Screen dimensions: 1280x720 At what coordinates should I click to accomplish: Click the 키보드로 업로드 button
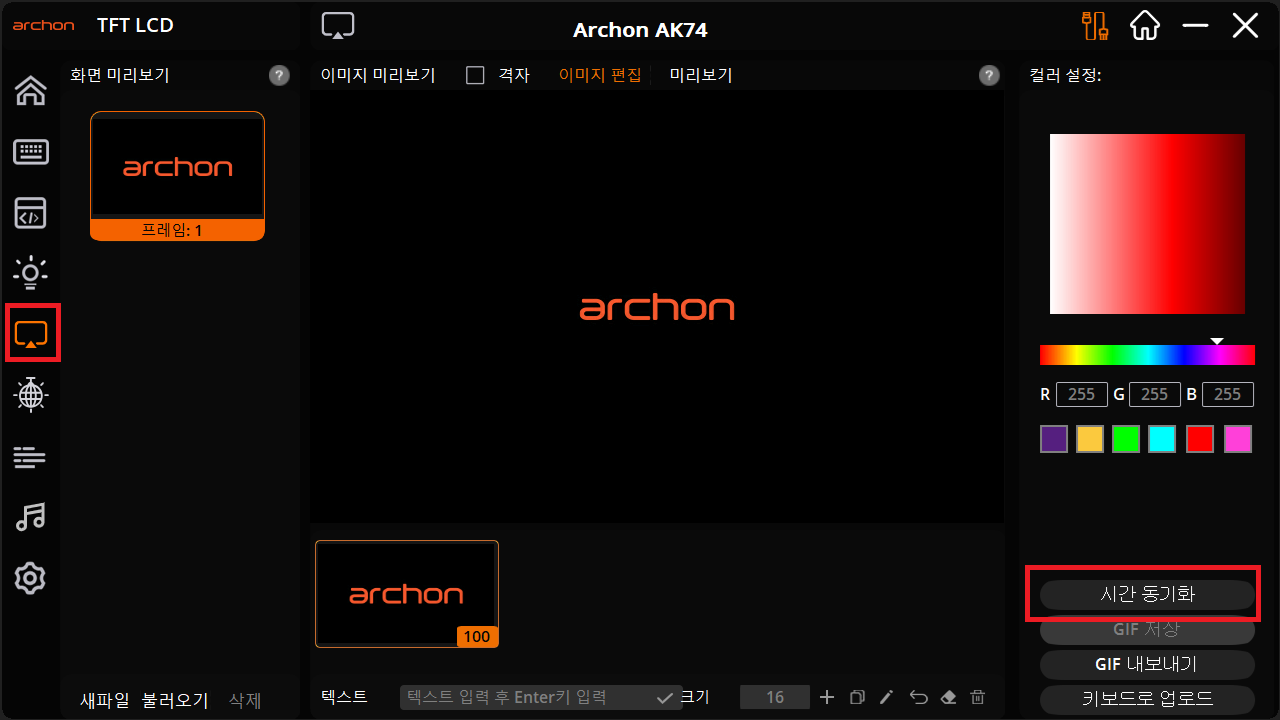[x=1148, y=699]
